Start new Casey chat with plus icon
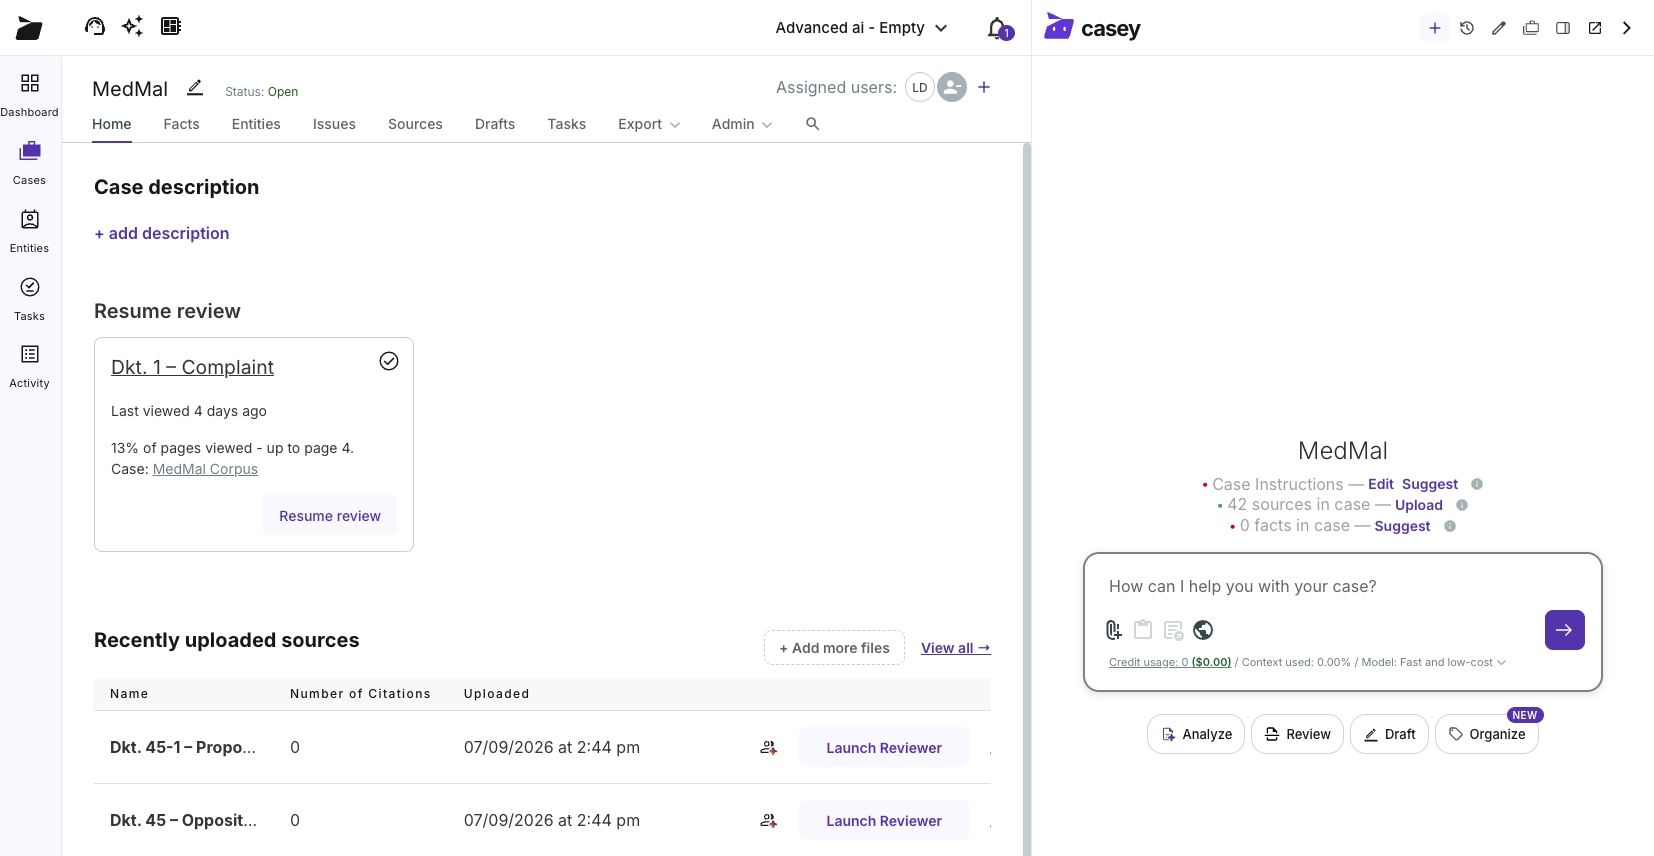 pyautogui.click(x=1435, y=28)
